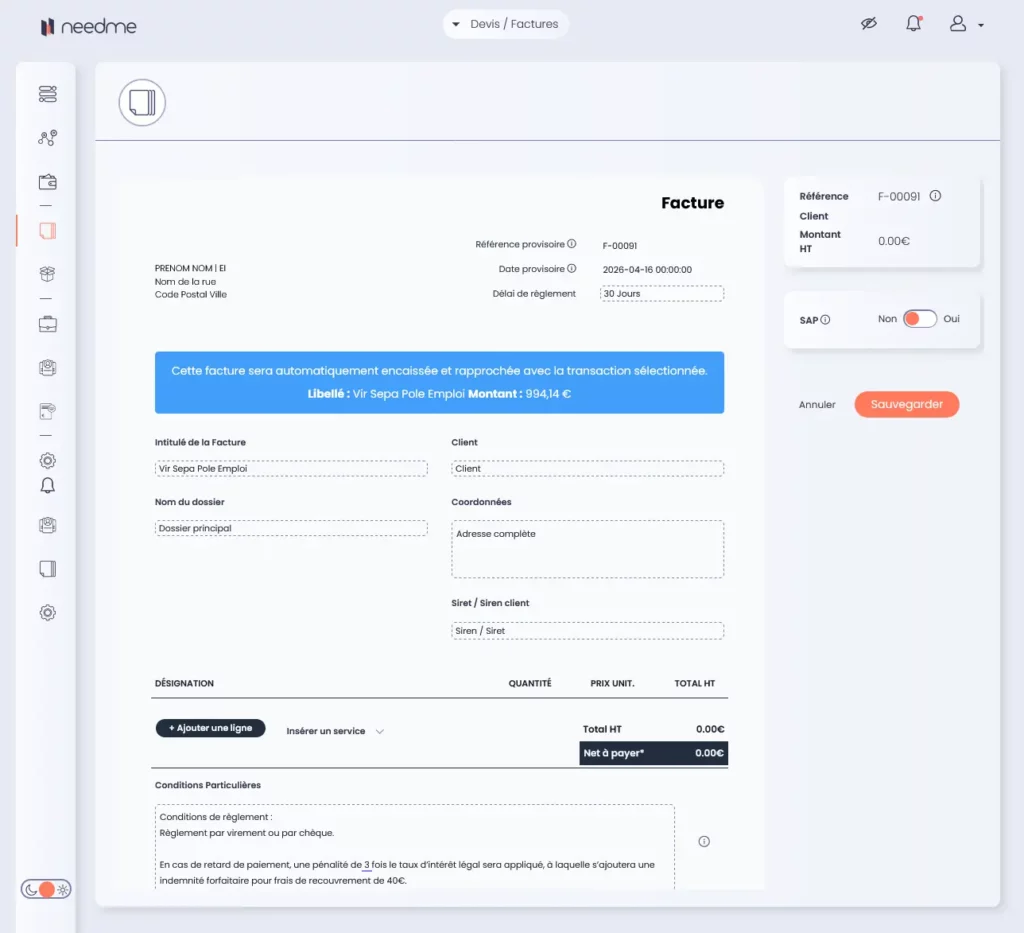
Task: Click the box package icon in sidebar
Action: [x=47, y=274]
